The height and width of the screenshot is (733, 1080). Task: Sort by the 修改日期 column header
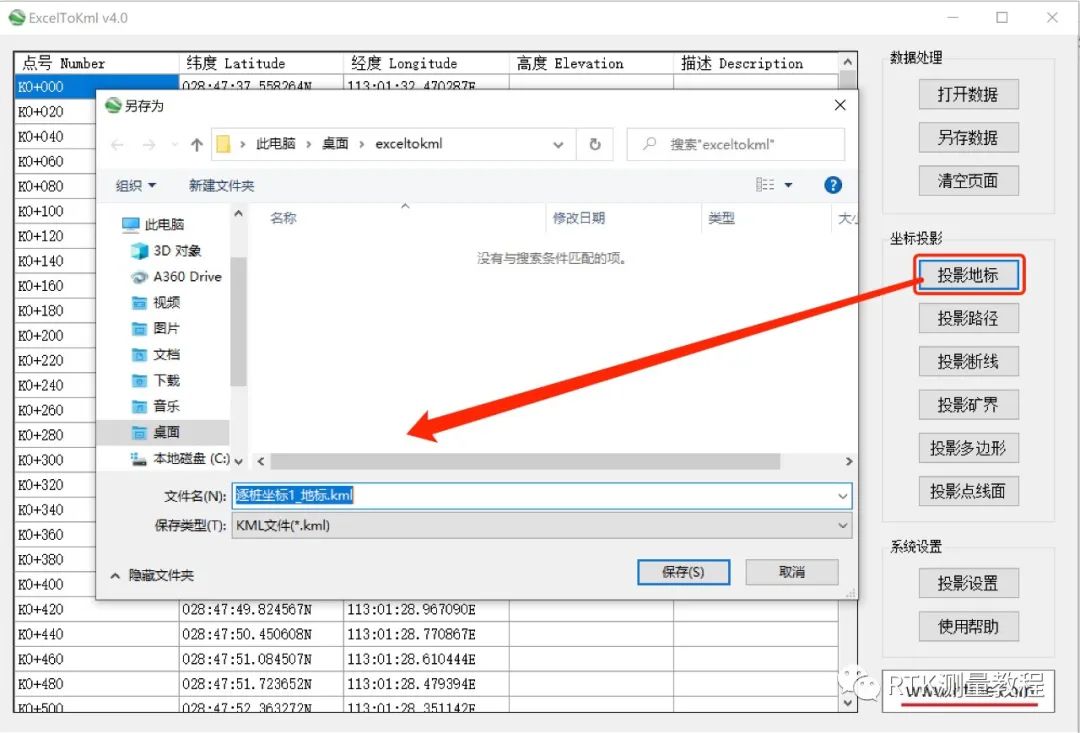(x=579, y=218)
